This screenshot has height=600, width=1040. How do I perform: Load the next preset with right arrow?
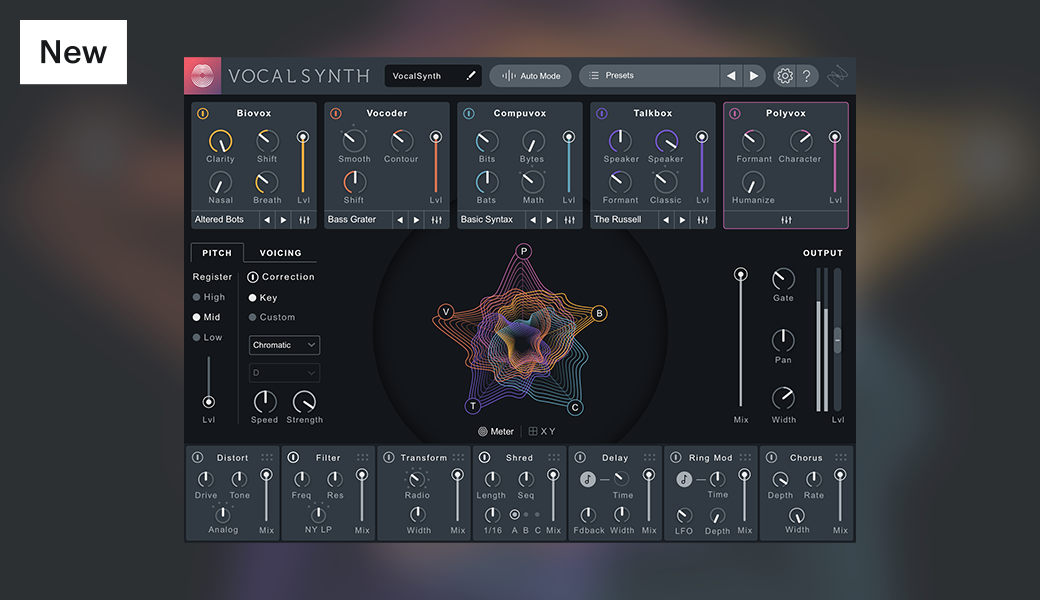point(754,76)
